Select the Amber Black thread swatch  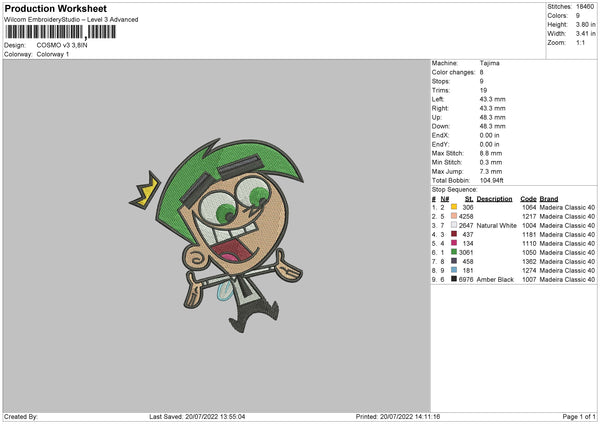click(454, 279)
